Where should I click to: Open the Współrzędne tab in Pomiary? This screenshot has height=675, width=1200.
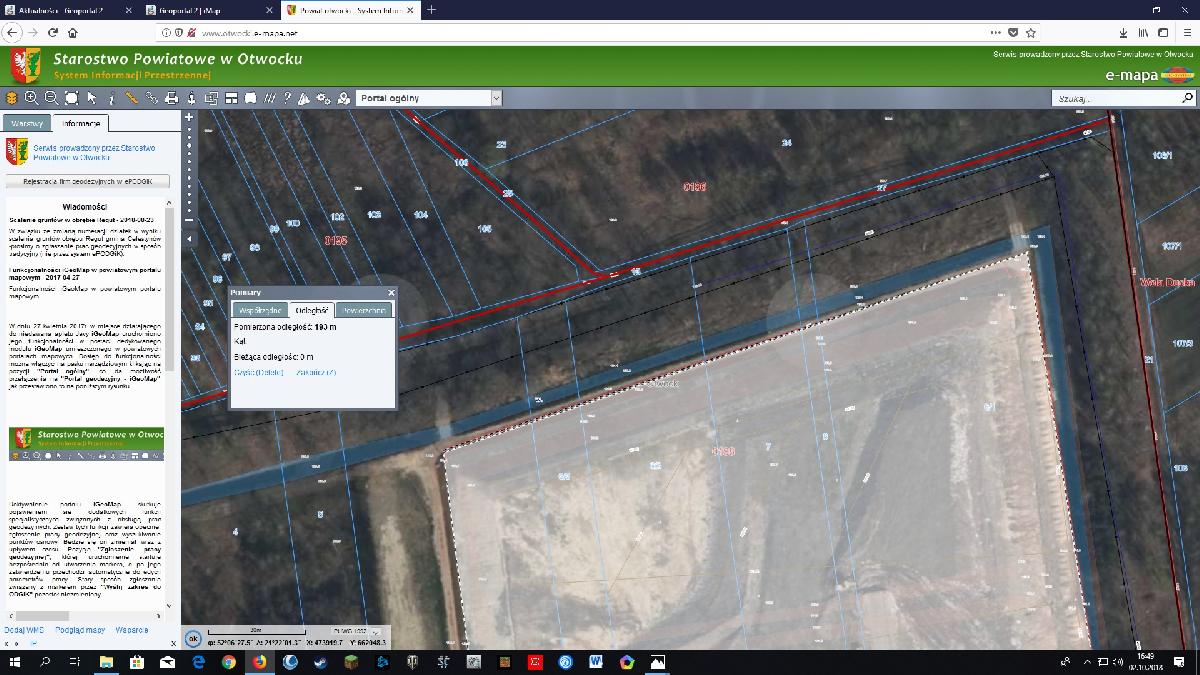click(258, 310)
